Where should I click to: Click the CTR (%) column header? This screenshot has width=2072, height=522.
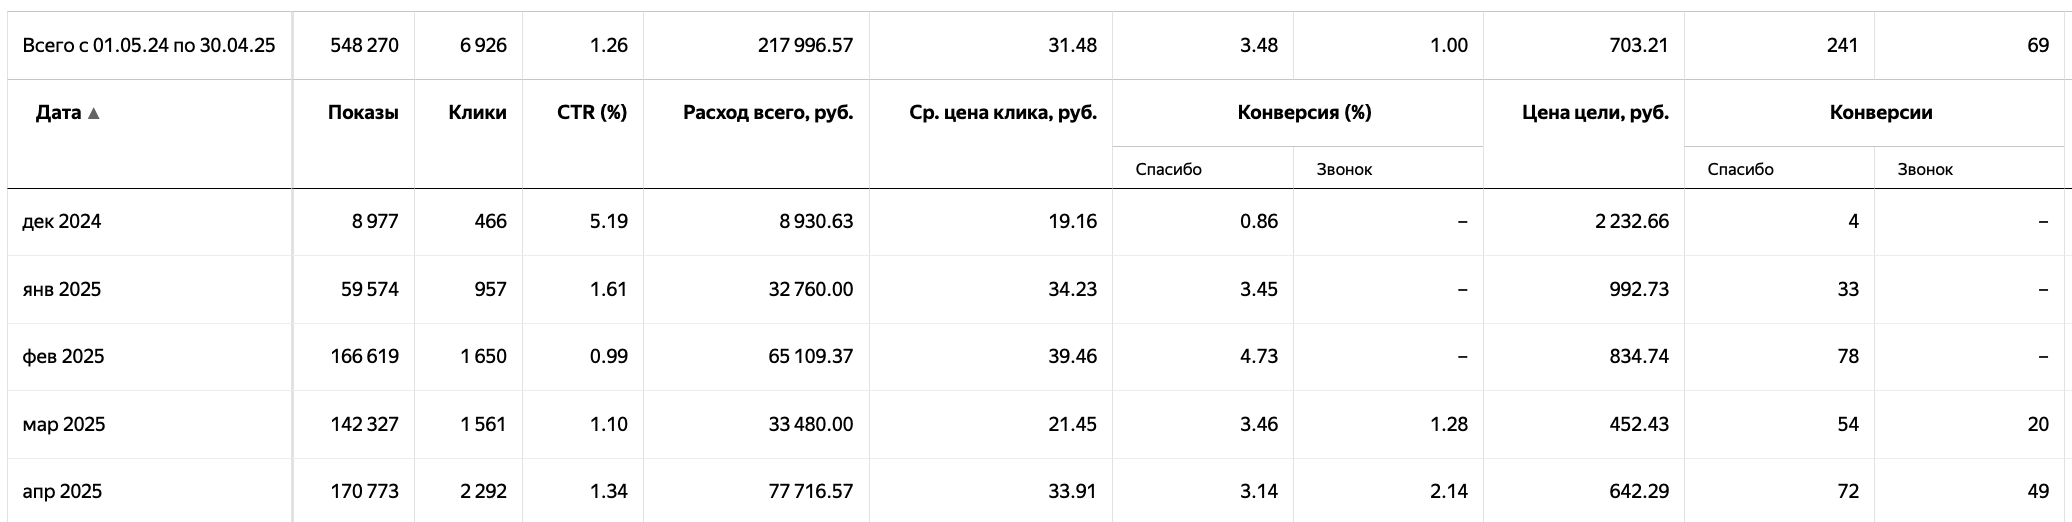pyautogui.click(x=592, y=113)
